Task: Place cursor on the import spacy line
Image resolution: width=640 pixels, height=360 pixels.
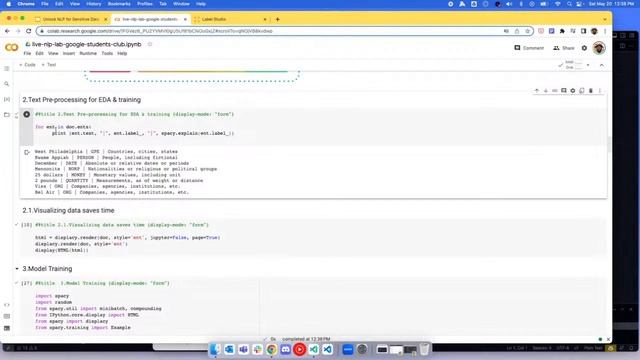Action: click(x=52, y=296)
